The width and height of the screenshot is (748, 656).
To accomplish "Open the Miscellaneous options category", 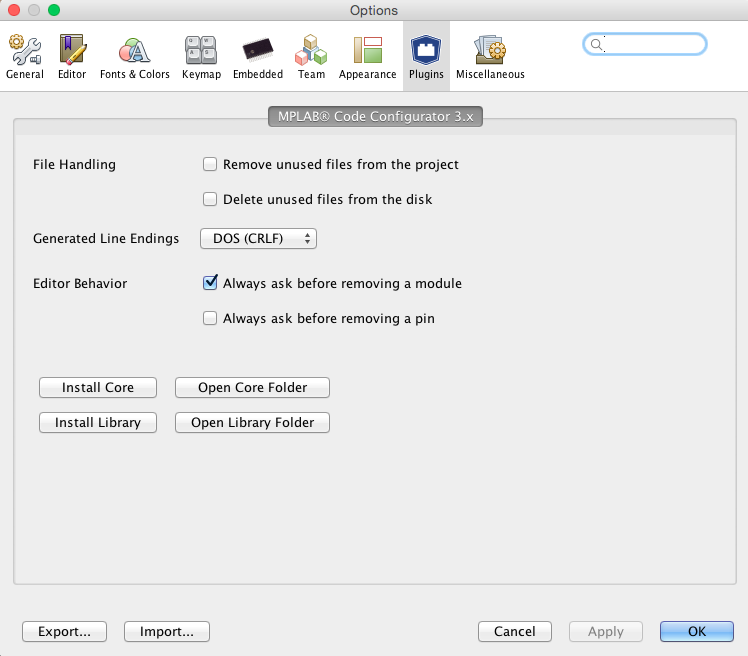I will [x=490, y=57].
